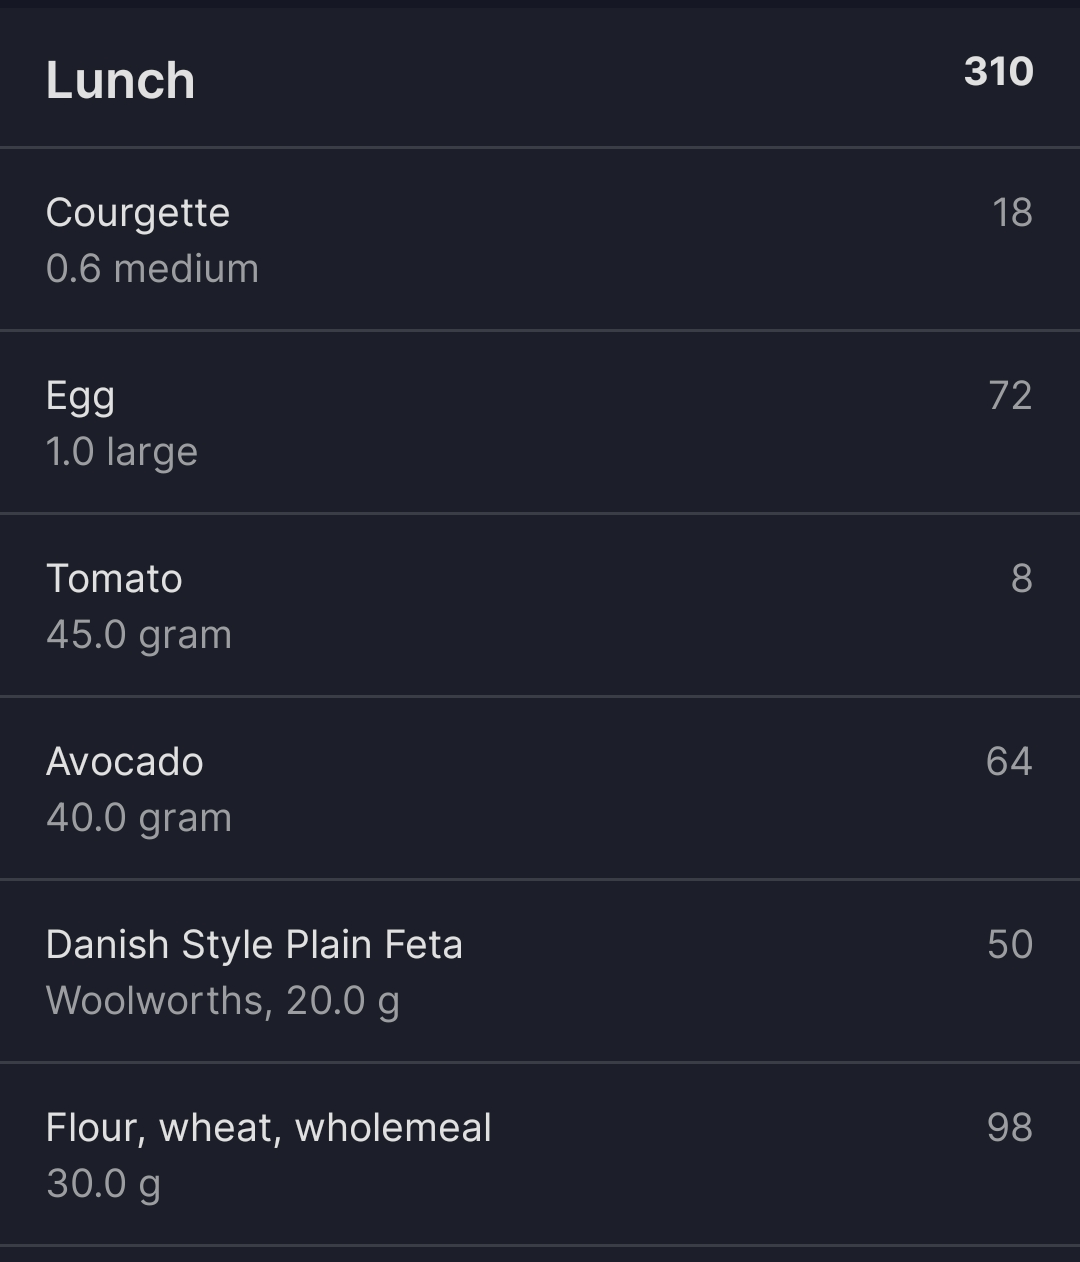Screen dimensions: 1080x1262
Task: Tap Tomato's 8 calorie value
Action: (x=1021, y=578)
